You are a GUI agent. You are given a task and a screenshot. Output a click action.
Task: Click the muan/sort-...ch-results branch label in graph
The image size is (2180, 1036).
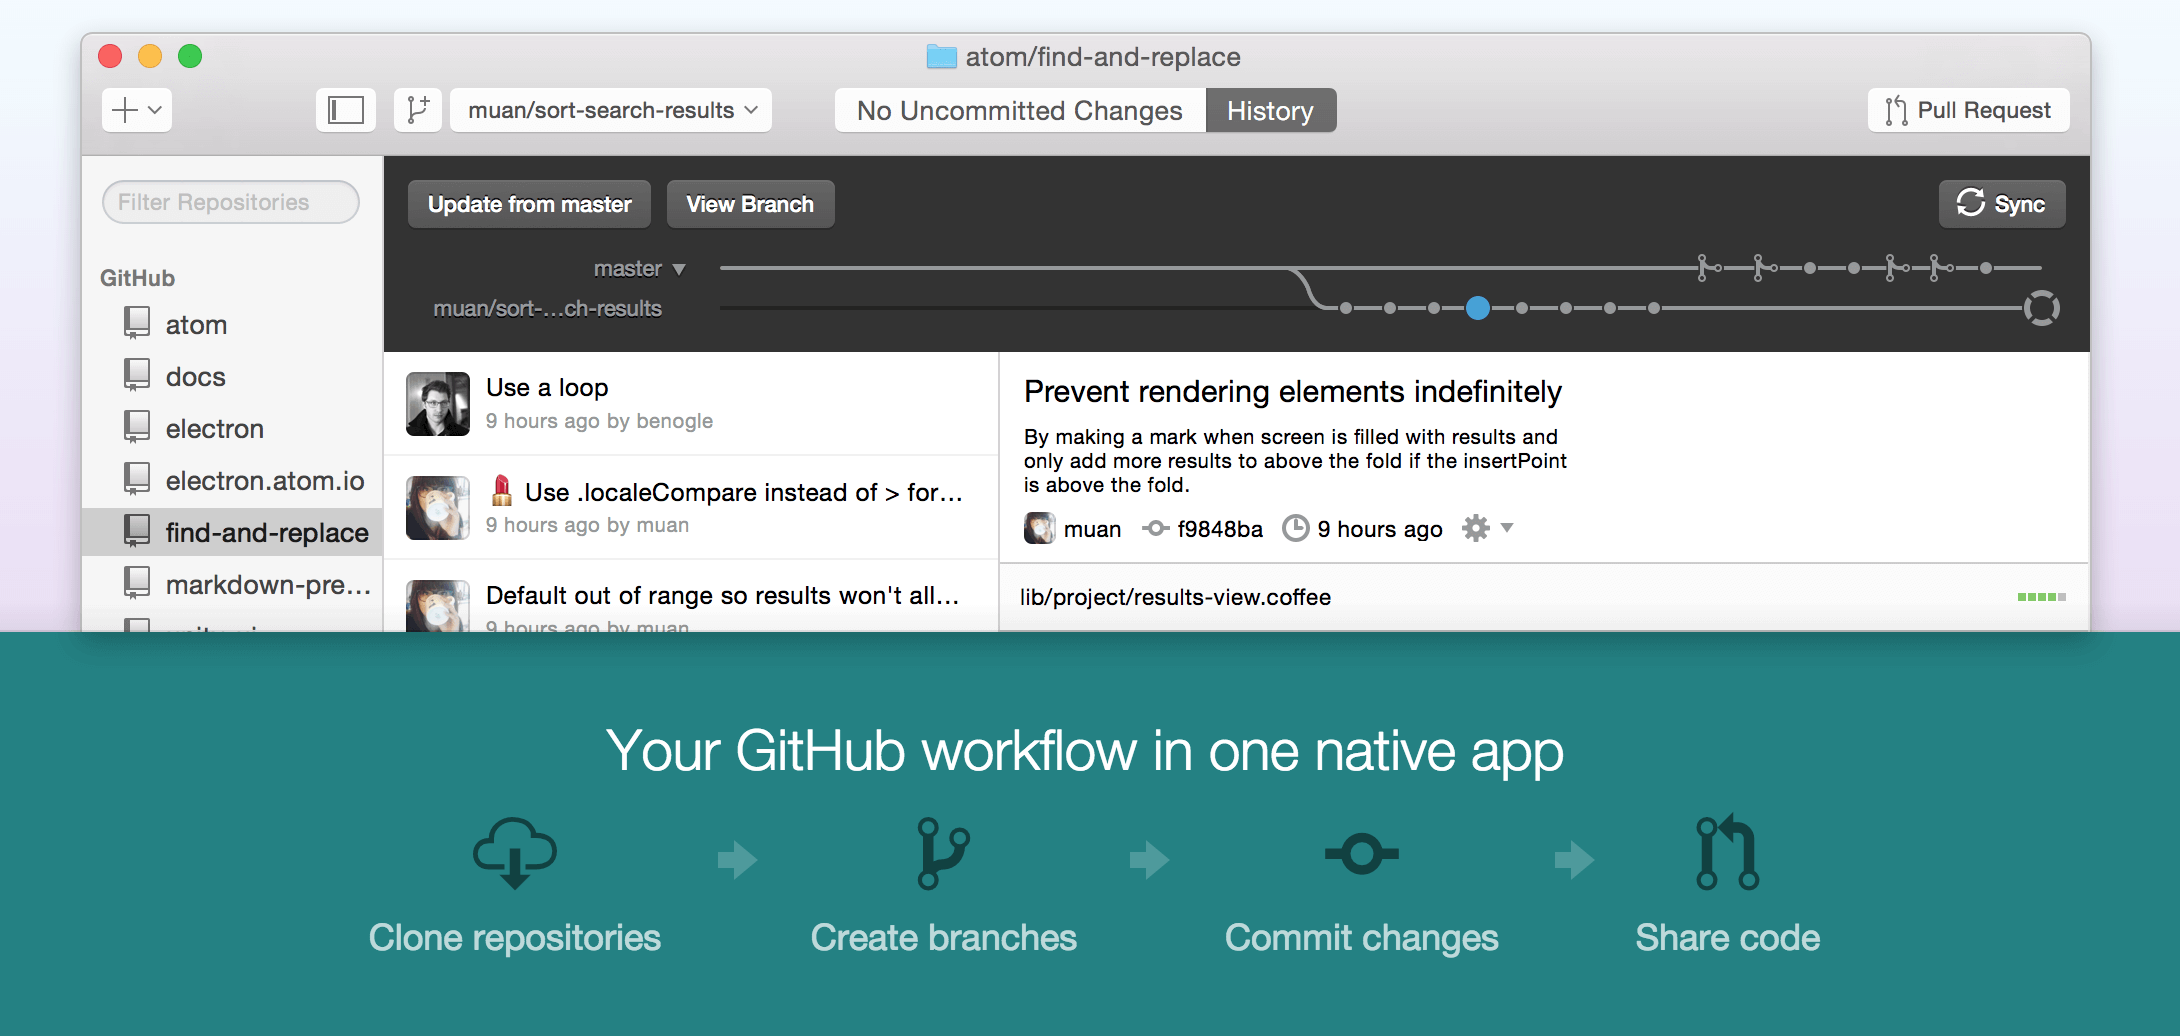tap(547, 308)
